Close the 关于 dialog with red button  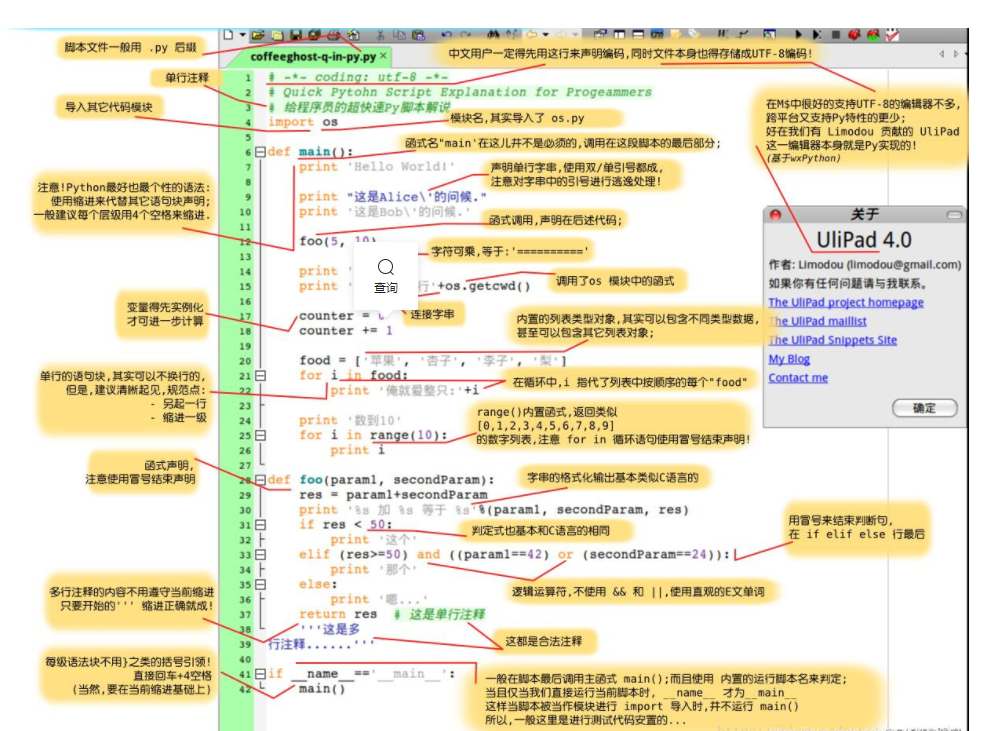[x=775, y=215]
